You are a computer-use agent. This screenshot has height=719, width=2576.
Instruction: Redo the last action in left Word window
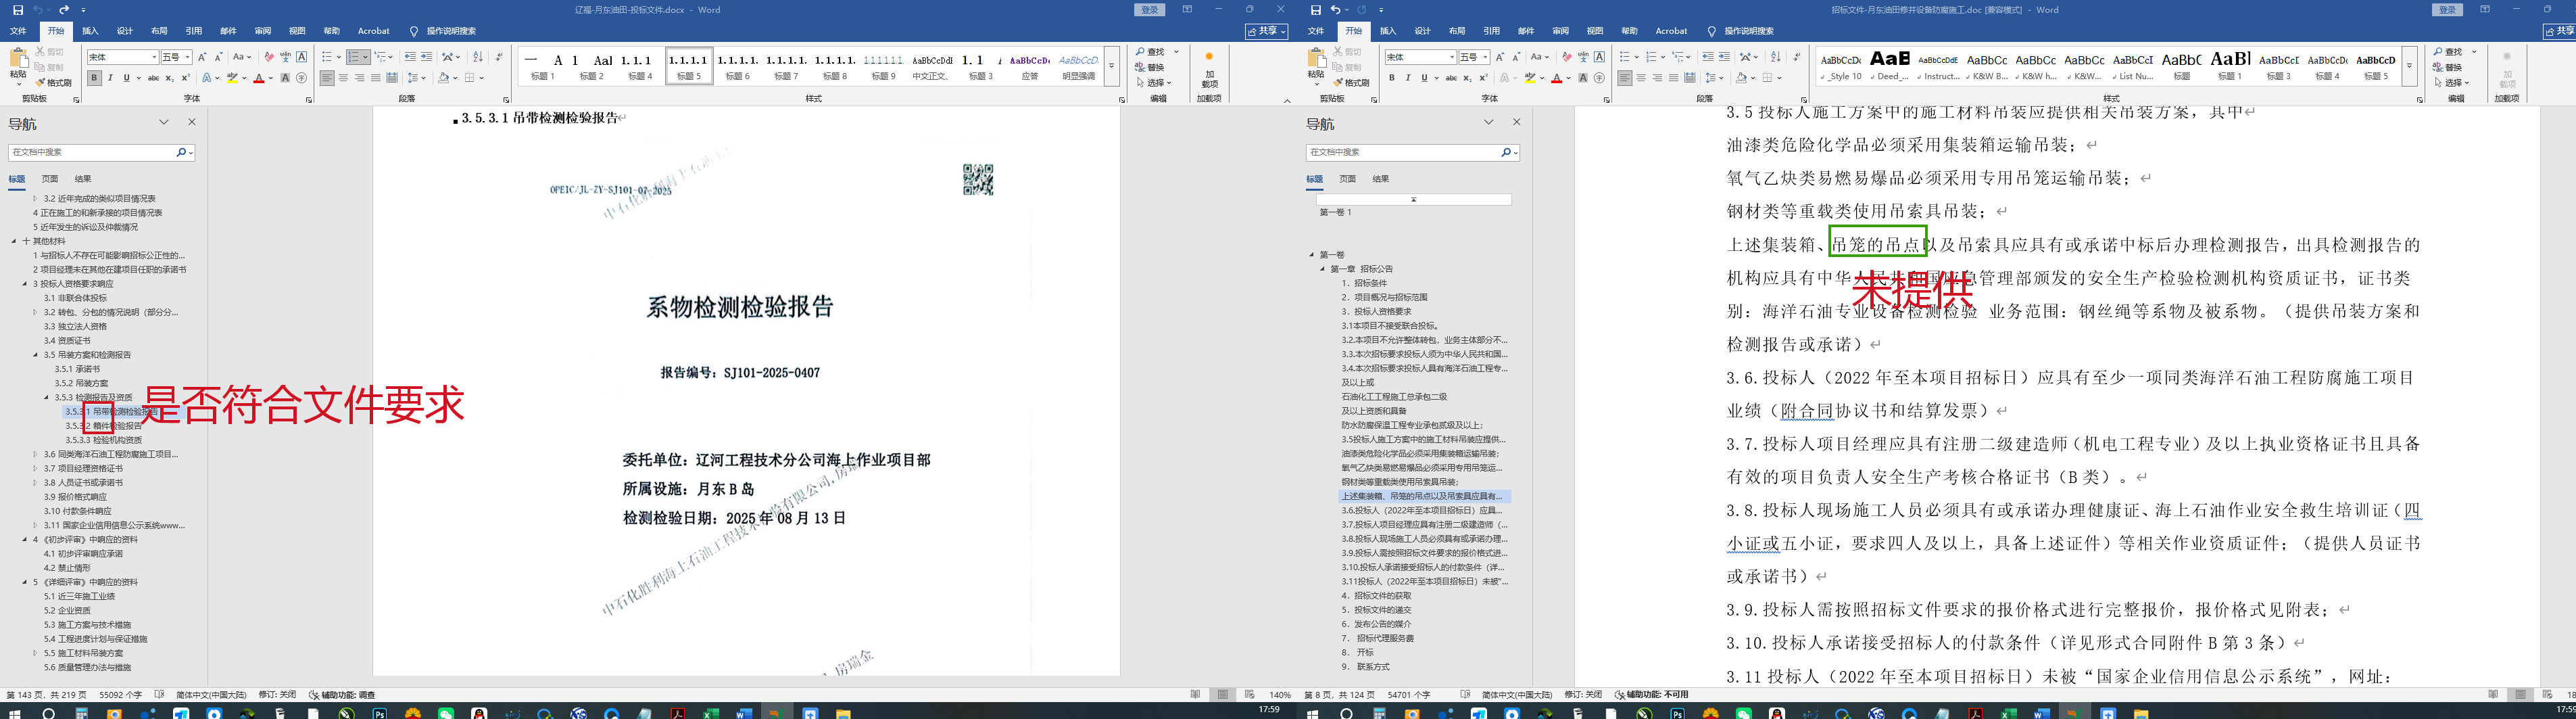(64, 10)
